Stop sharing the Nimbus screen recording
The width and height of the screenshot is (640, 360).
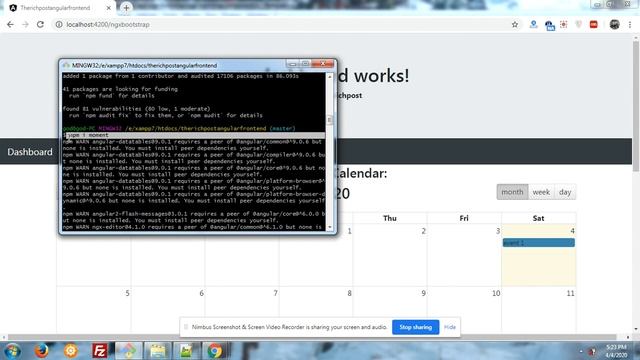(x=416, y=327)
